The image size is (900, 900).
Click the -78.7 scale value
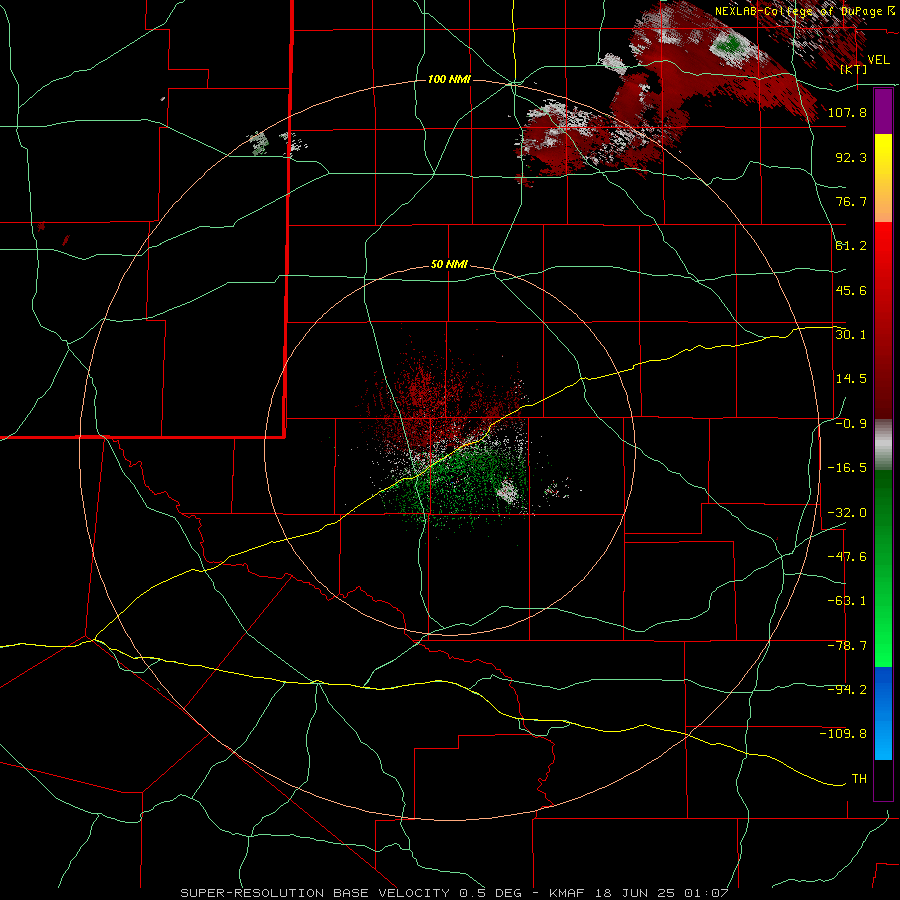(x=847, y=645)
